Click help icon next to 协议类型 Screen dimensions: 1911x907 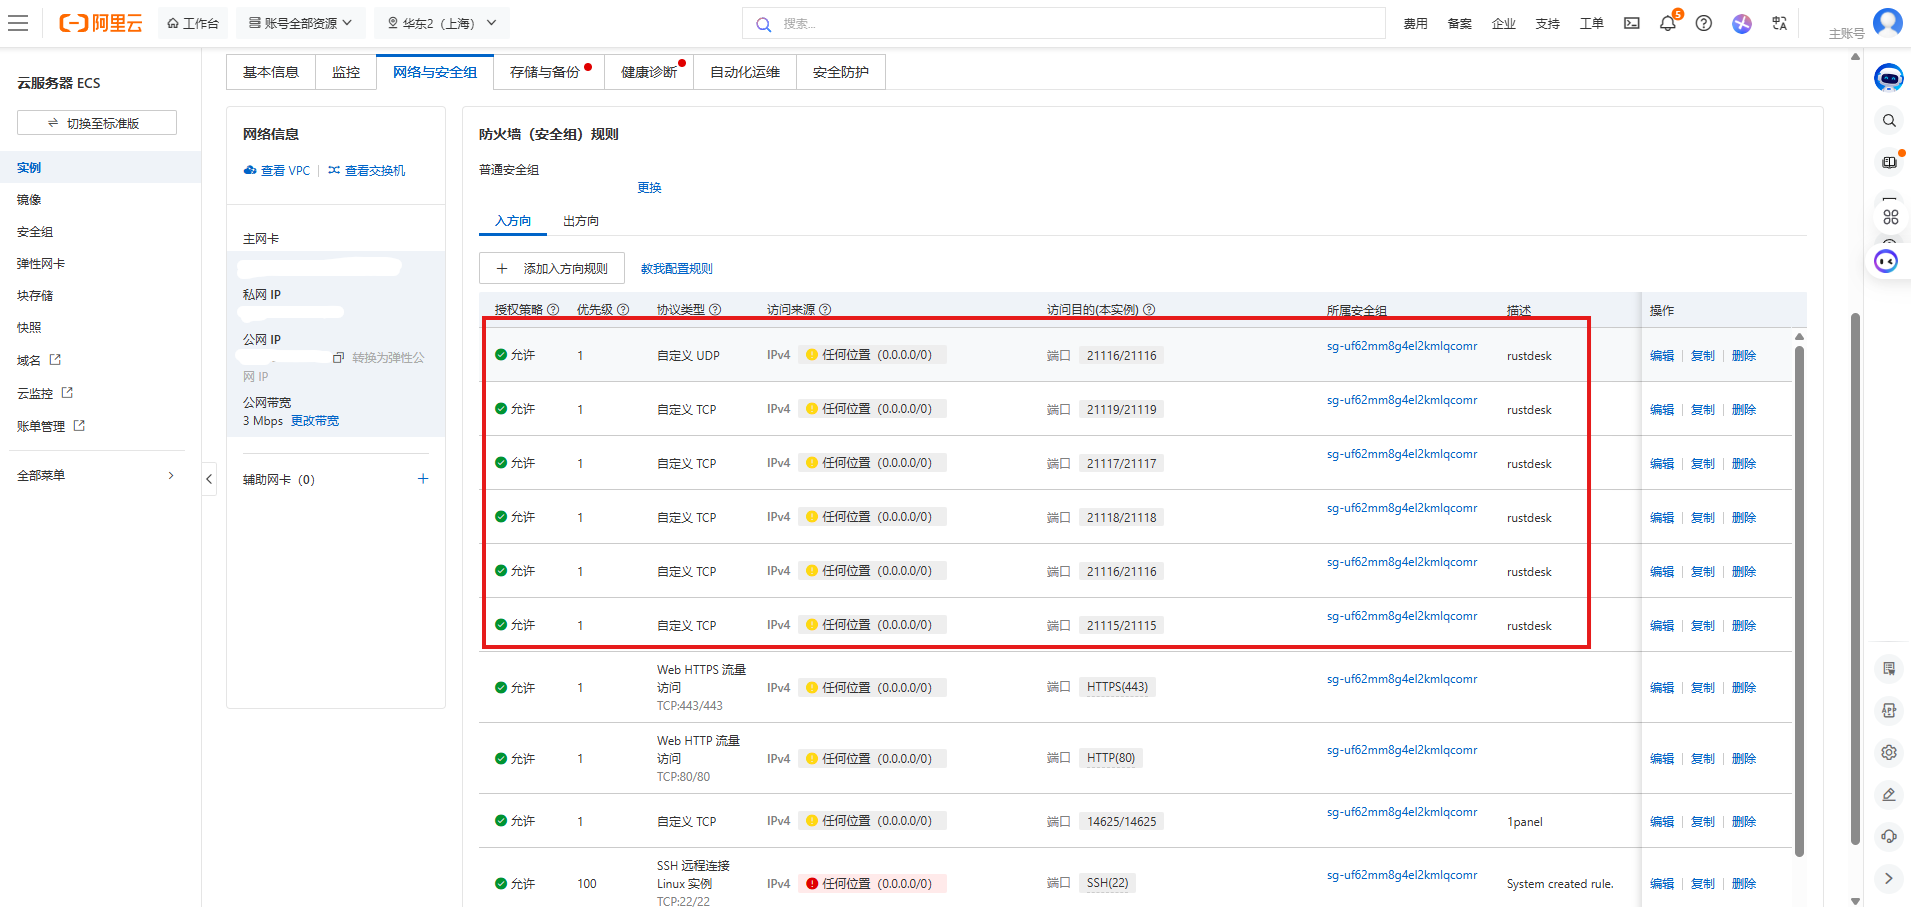tap(715, 310)
